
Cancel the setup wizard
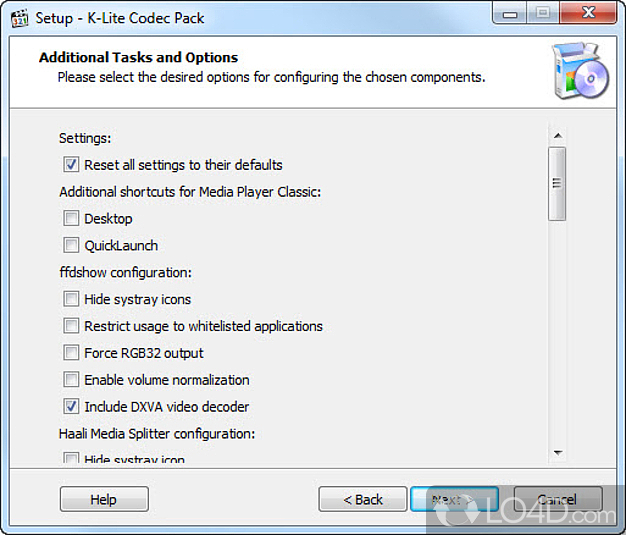[x=557, y=499]
